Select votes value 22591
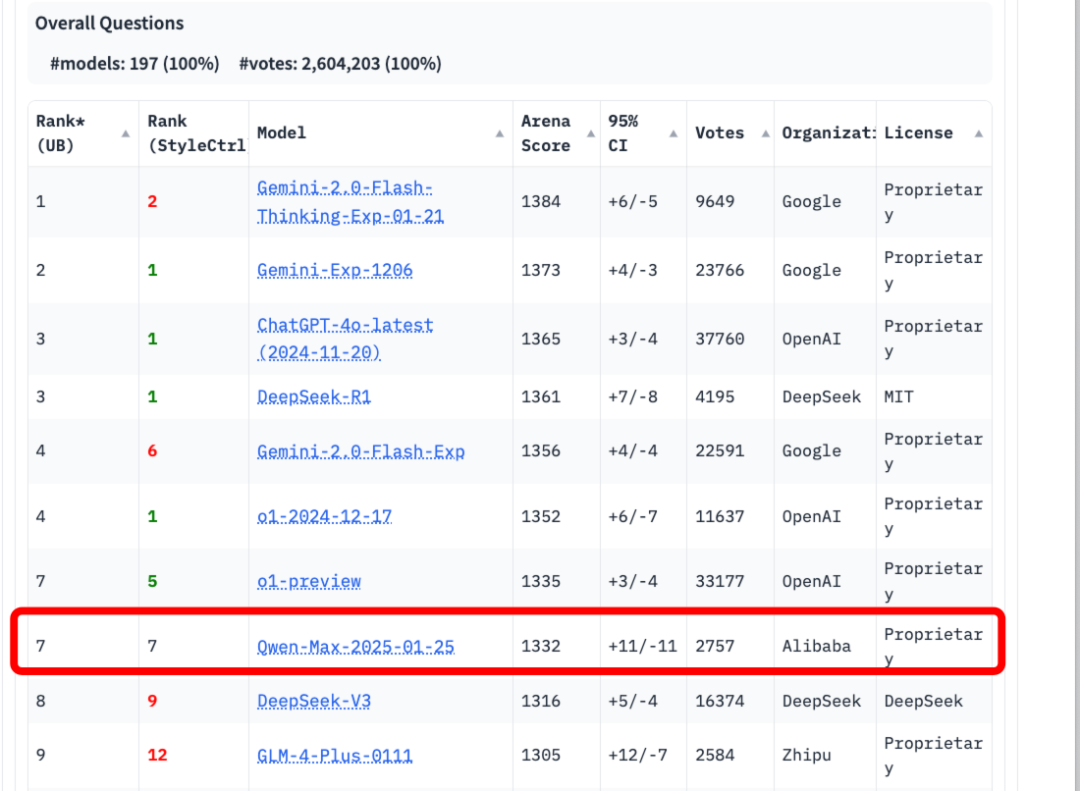The height and width of the screenshot is (791, 1080). (720, 451)
